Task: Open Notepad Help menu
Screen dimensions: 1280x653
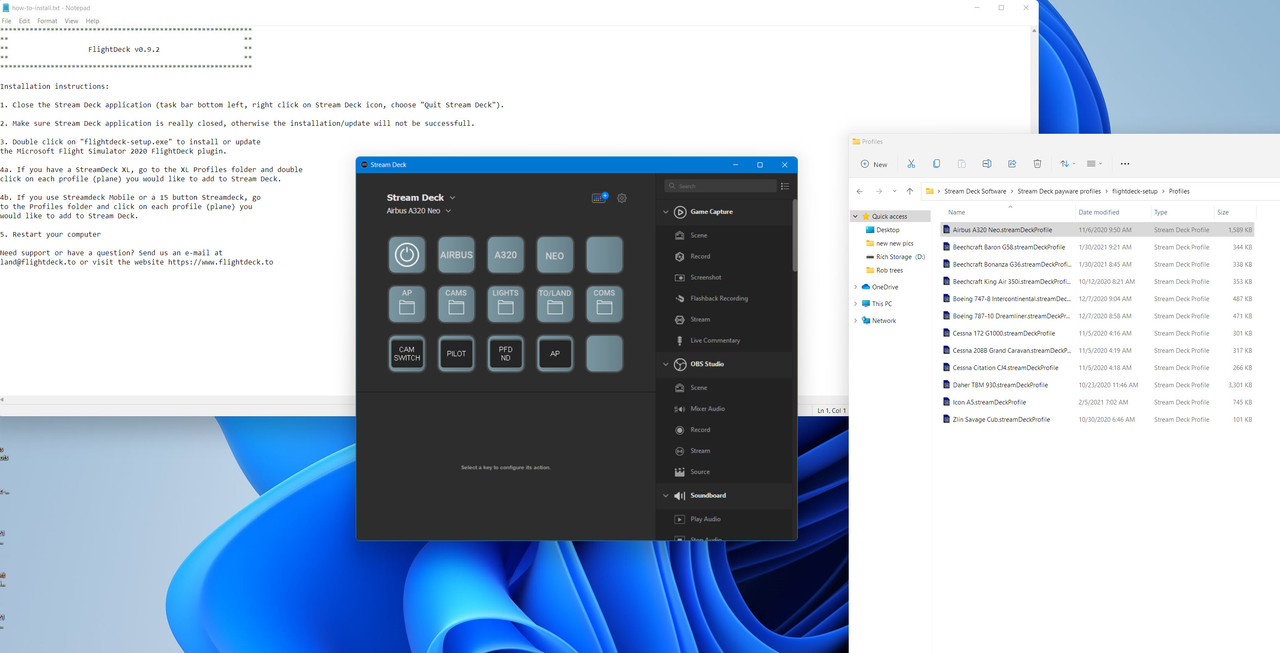Action: (92, 20)
